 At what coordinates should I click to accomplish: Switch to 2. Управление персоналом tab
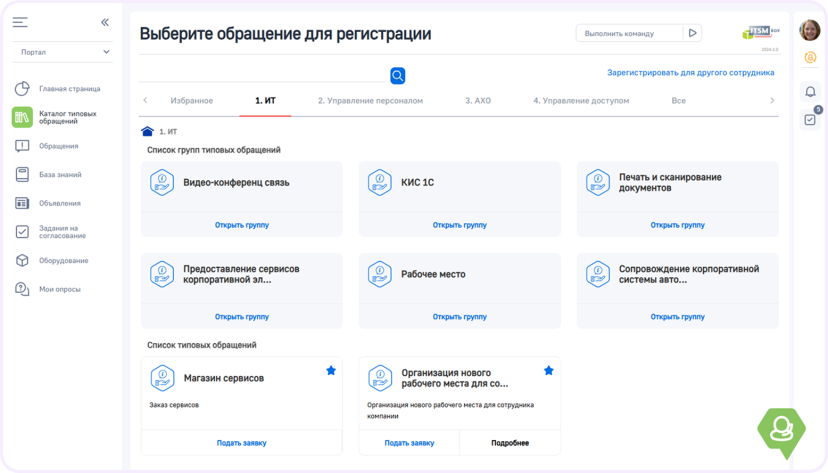370,101
